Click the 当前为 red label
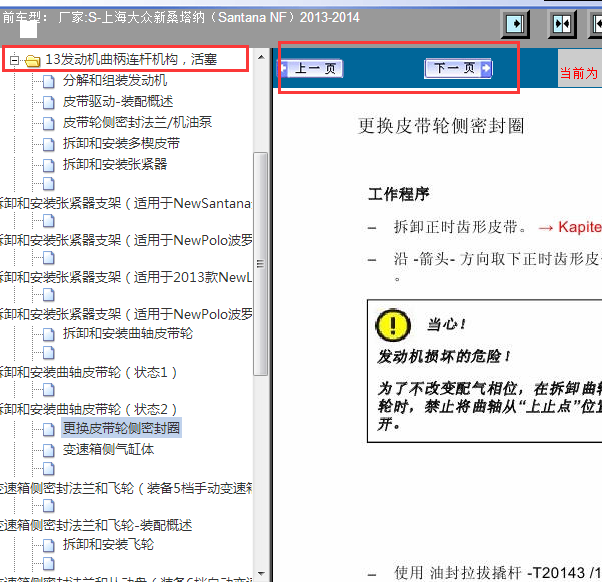This screenshot has width=602, height=582. click(x=579, y=73)
